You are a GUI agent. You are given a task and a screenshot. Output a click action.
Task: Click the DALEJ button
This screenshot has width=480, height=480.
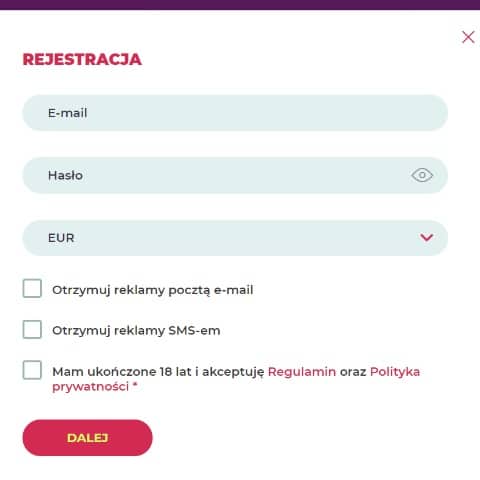click(x=87, y=438)
